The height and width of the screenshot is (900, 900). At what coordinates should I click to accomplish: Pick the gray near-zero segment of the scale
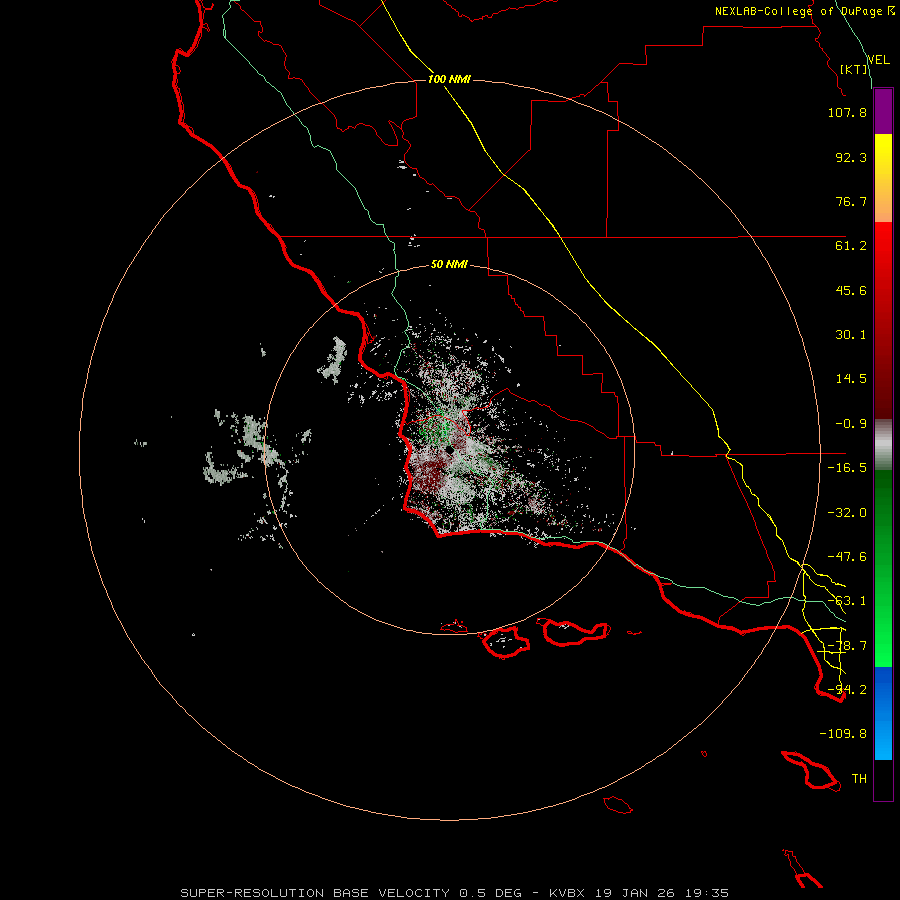coord(883,445)
